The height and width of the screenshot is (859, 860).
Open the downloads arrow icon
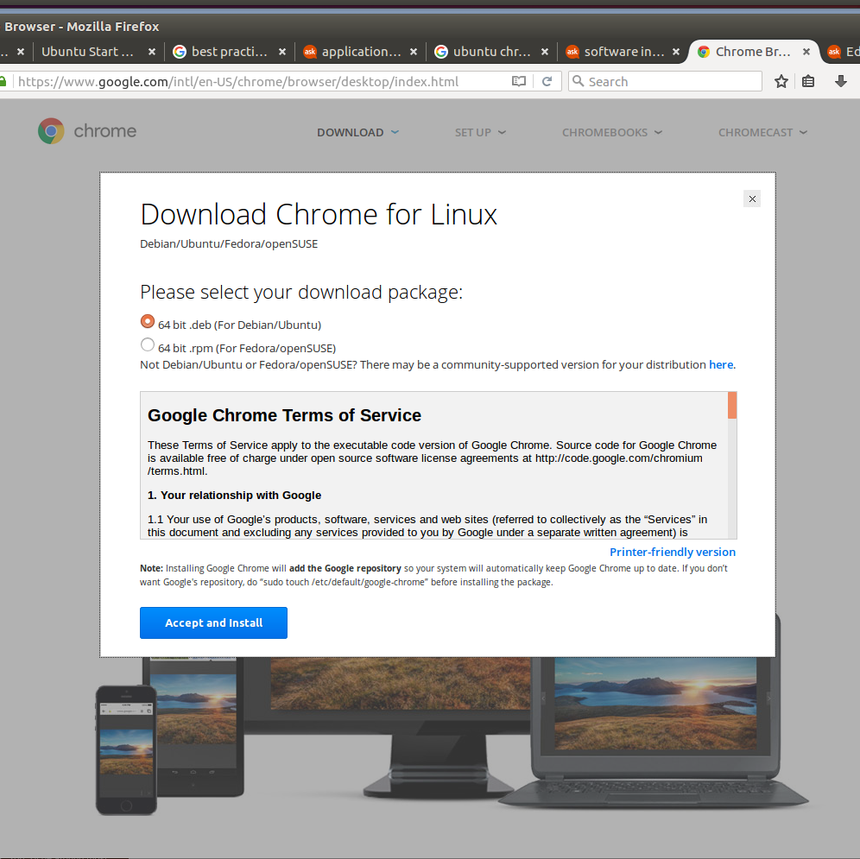coord(840,81)
